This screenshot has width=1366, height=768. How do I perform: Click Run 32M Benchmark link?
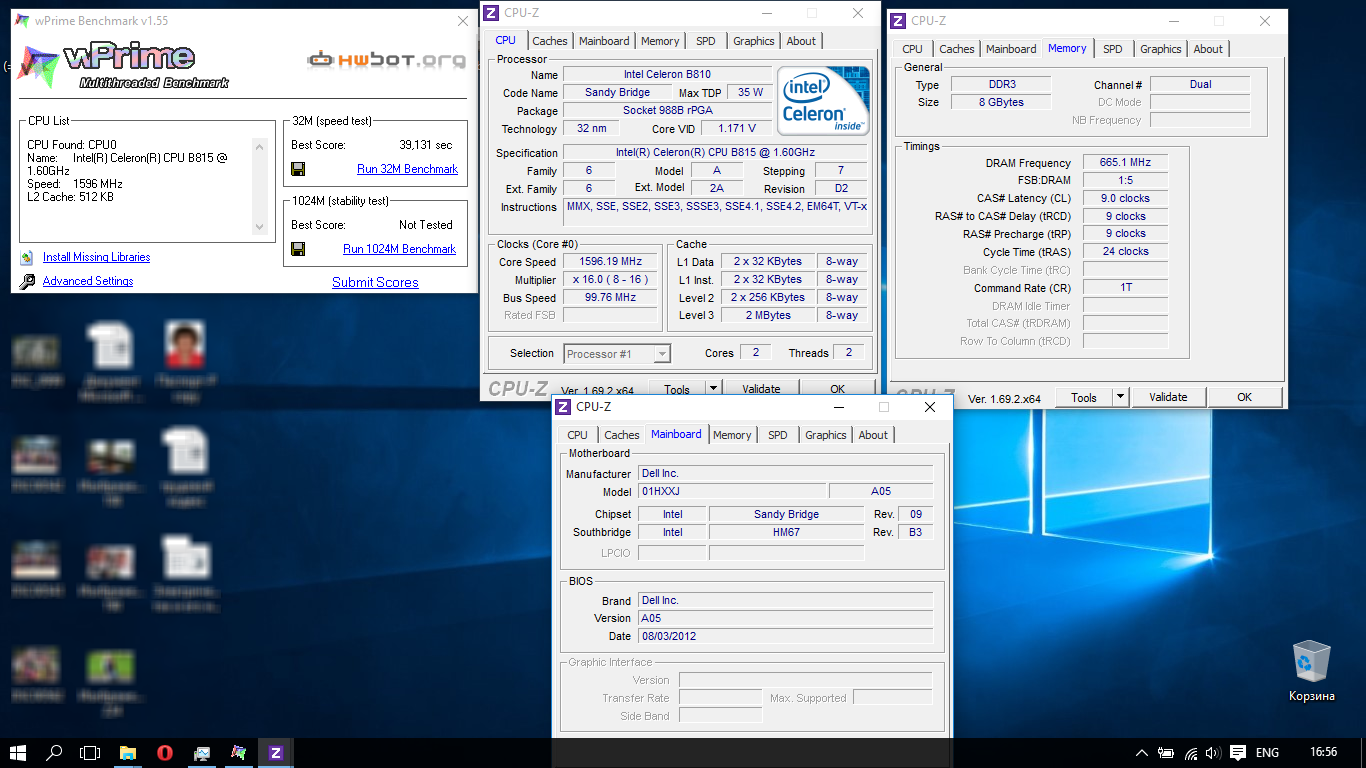click(x=407, y=169)
